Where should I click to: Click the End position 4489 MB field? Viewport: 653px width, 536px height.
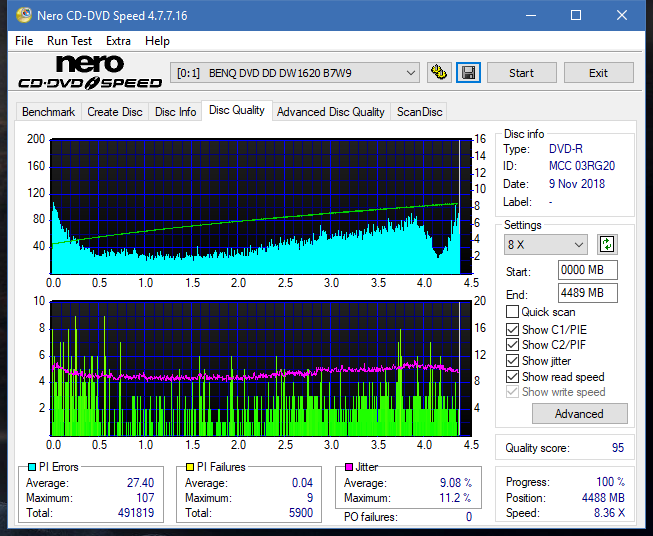point(587,293)
